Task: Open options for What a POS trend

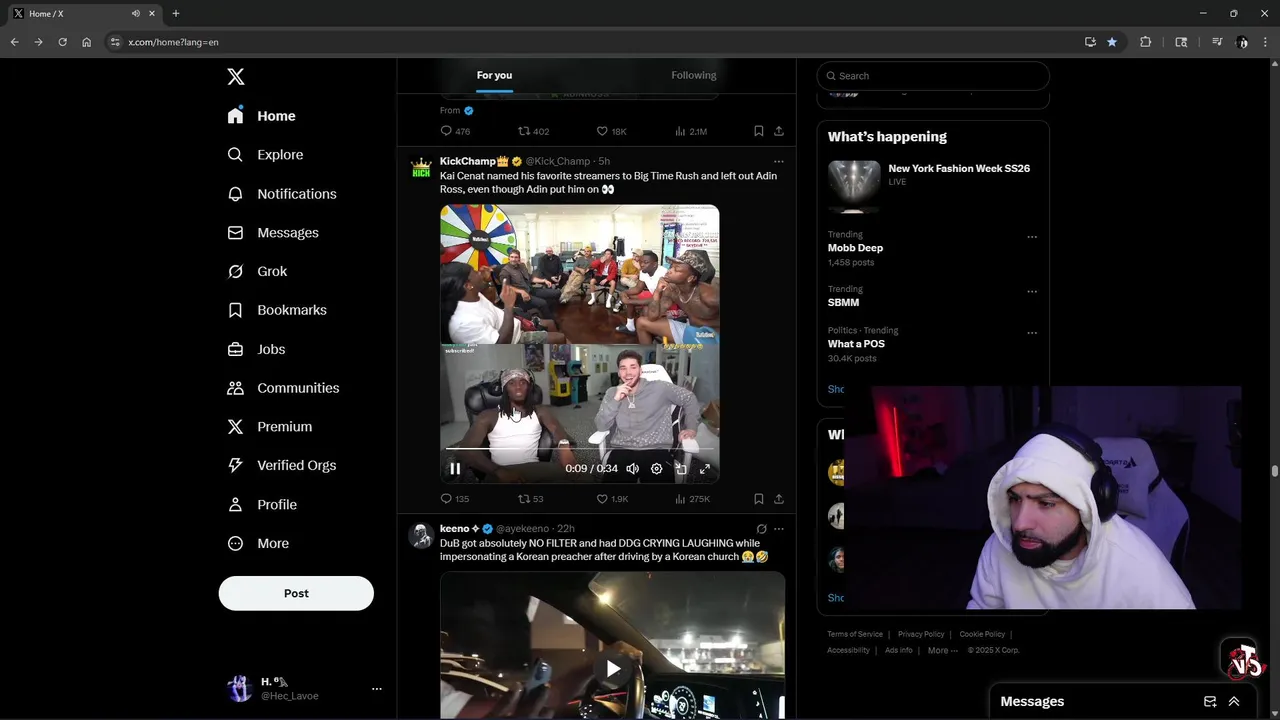Action: tap(1032, 333)
